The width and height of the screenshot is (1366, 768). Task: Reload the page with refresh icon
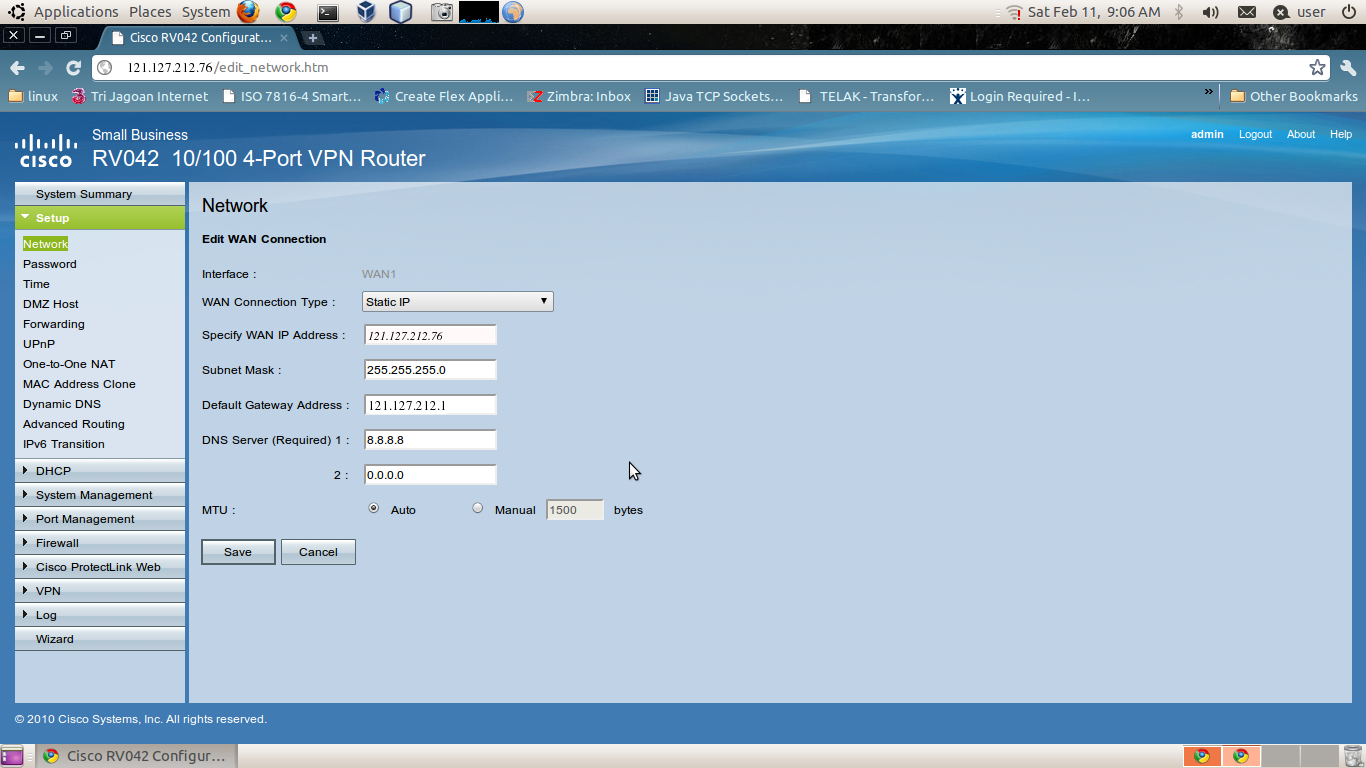tap(73, 68)
